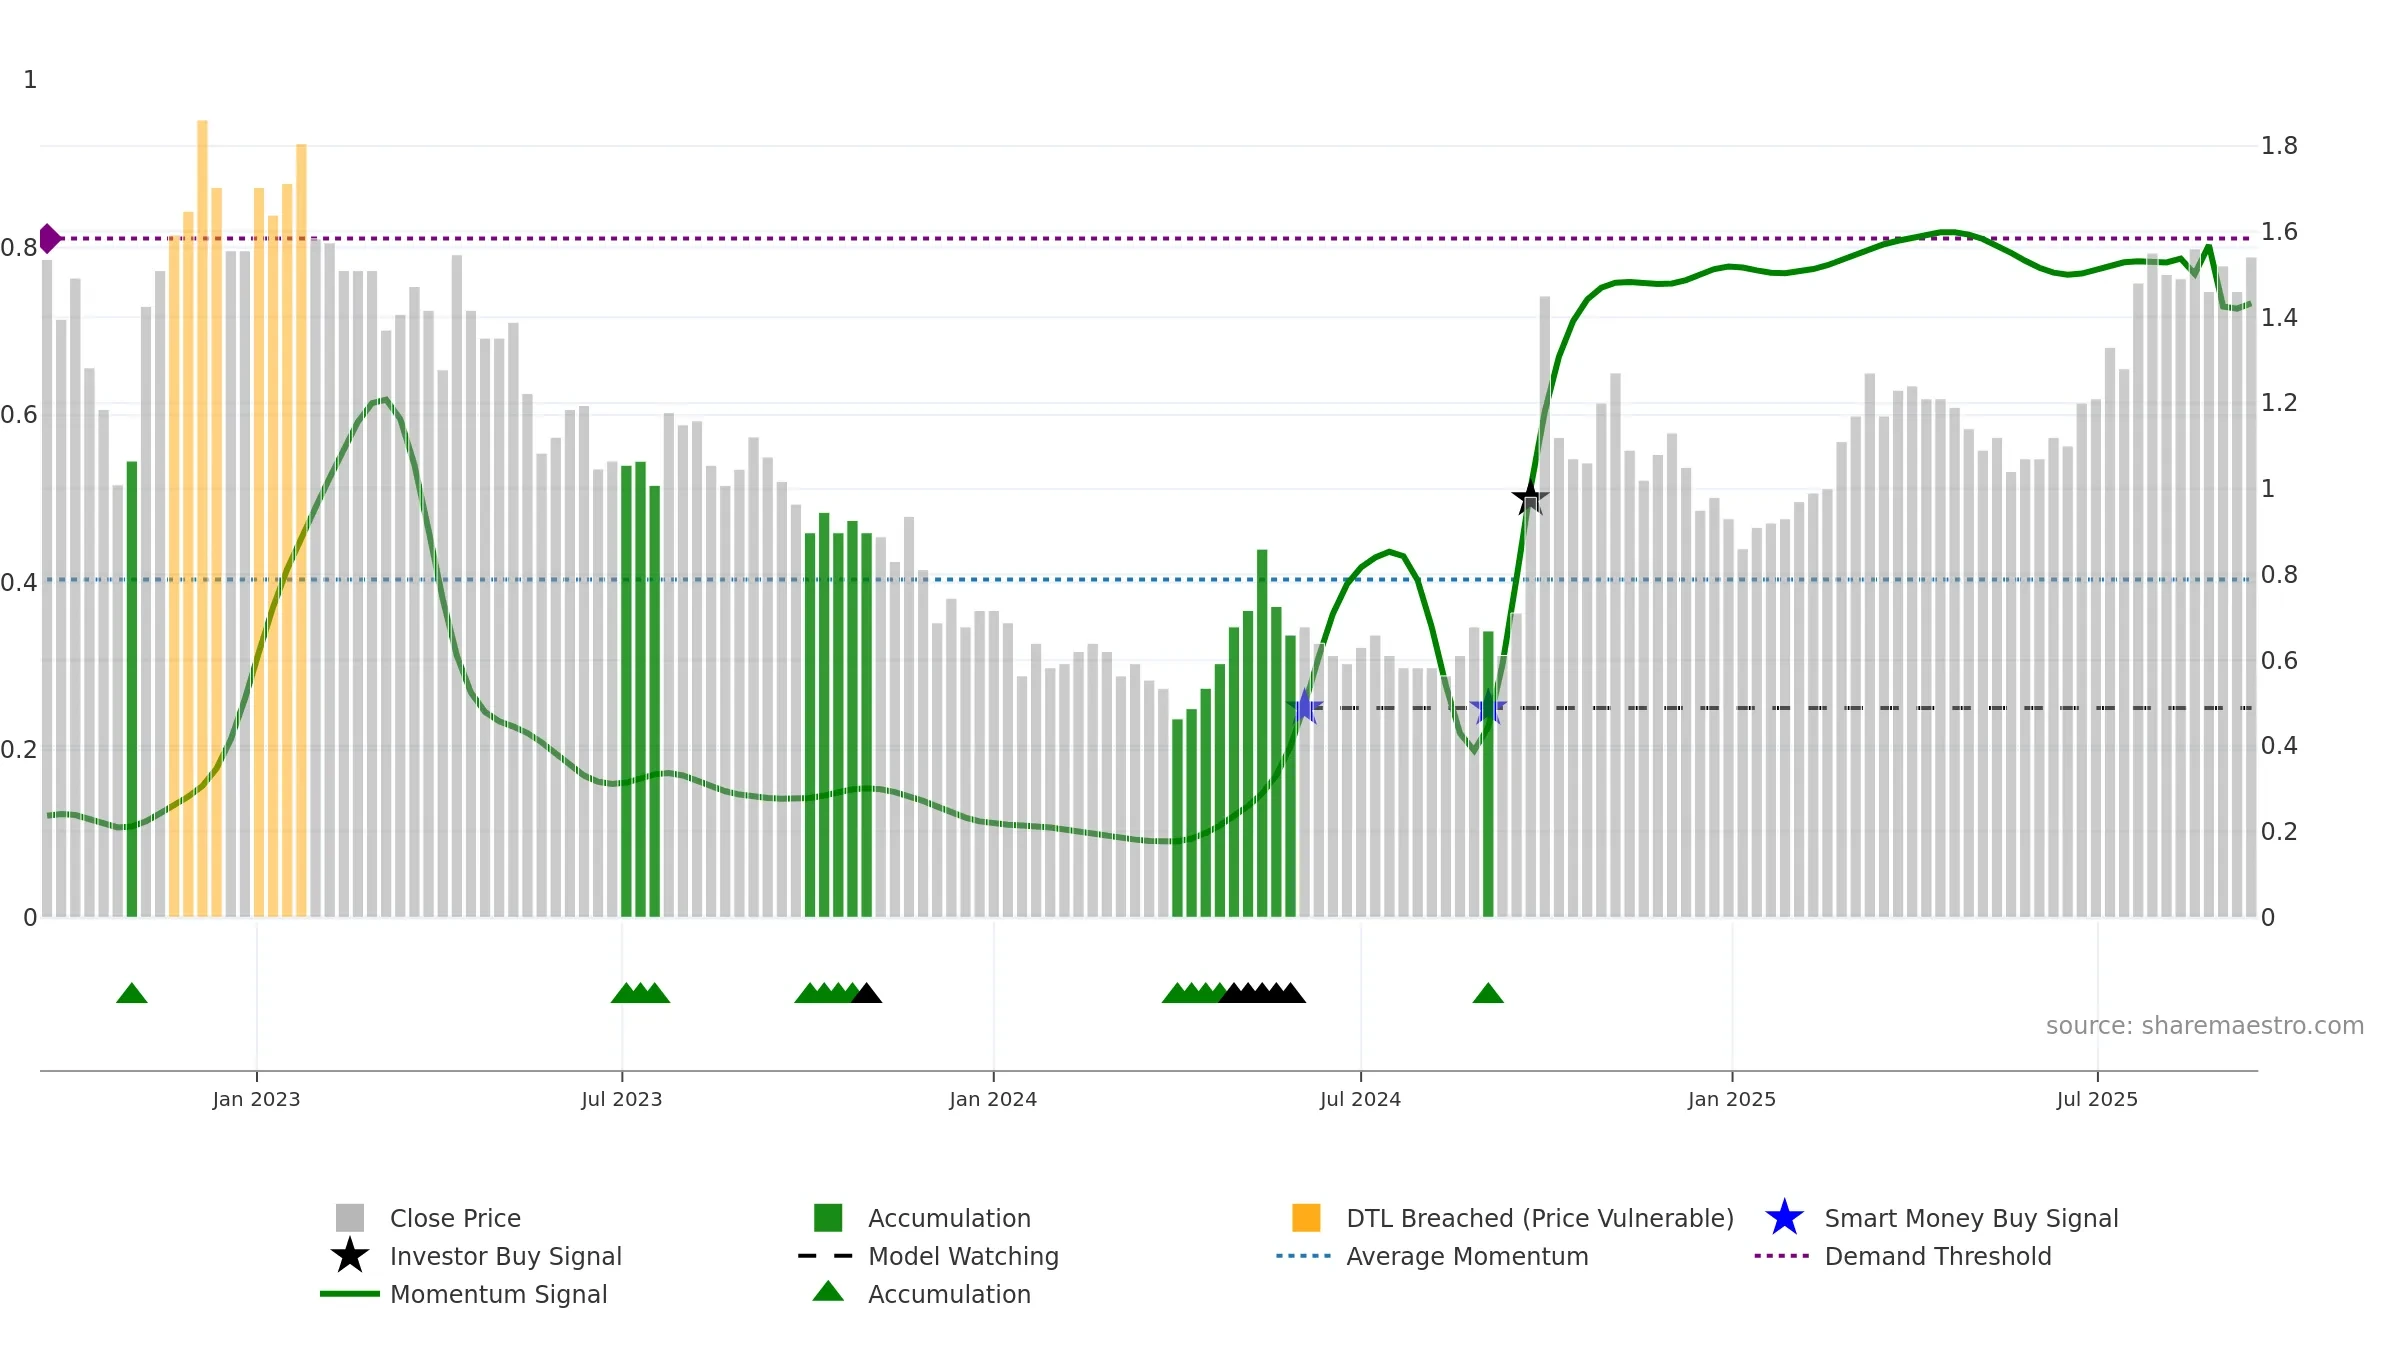Click the green Accumulation square legend swatch
Image resolution: width=2400 pixels, height=1350 pixels.
click(828, 1218)
